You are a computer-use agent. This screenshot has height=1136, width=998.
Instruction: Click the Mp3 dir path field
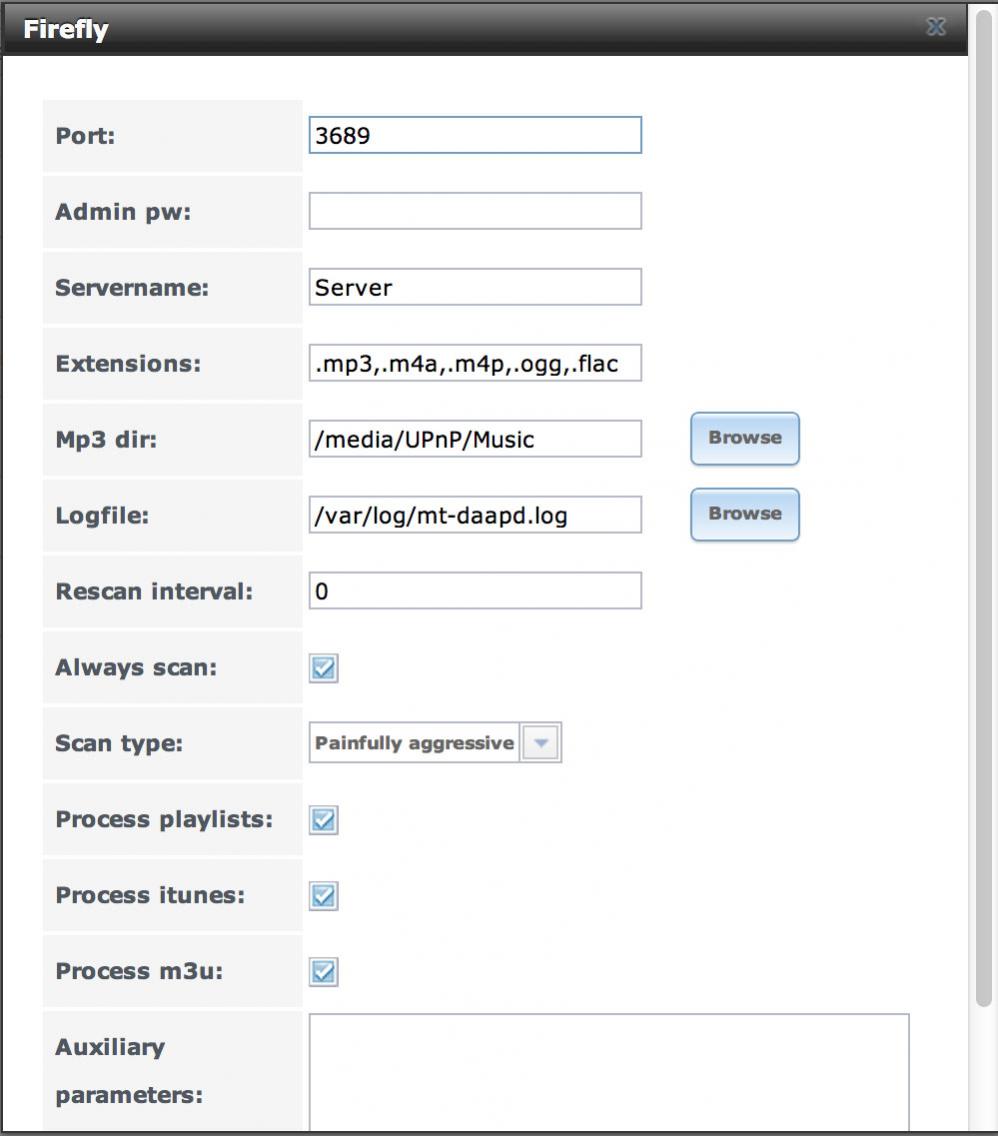click(475, 439)
